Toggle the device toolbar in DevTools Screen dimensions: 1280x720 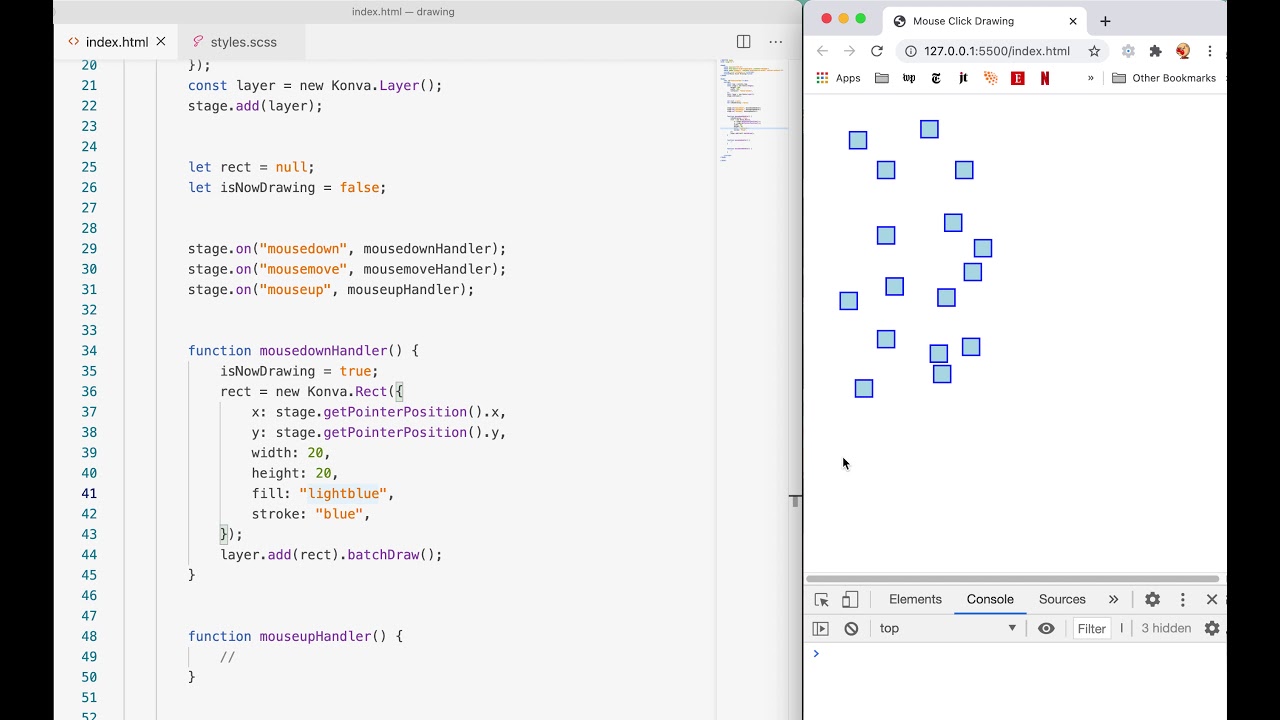coord(850,600)
